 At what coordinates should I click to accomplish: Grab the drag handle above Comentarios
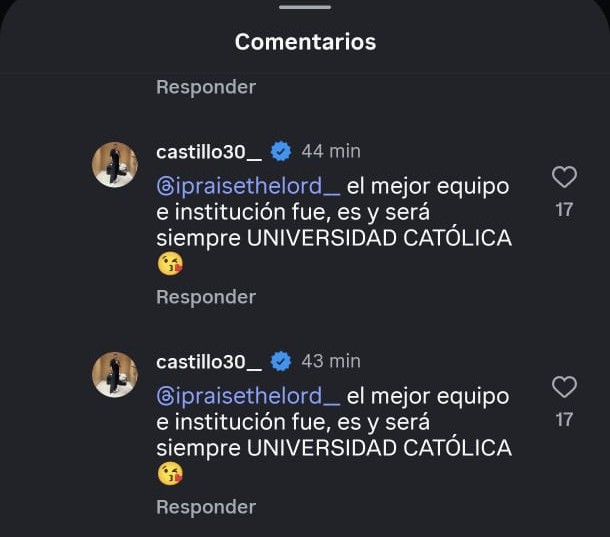(305, 6)
